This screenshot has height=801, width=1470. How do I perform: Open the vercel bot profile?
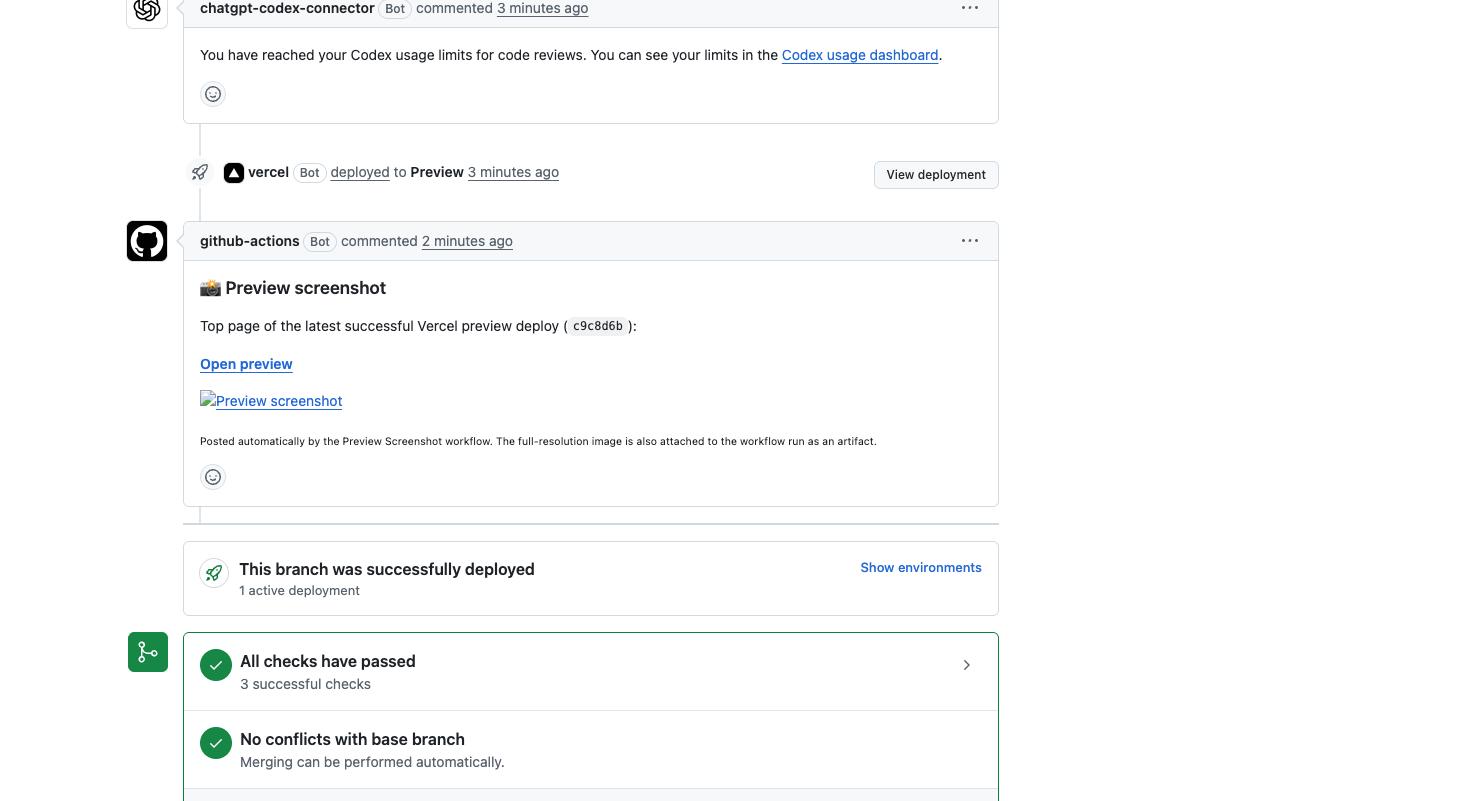click(x=268, y=172)
